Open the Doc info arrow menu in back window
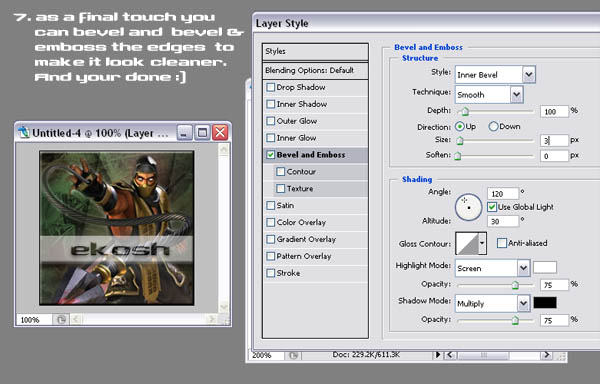This screenshot has height=384, width=600. click(438, 355)
